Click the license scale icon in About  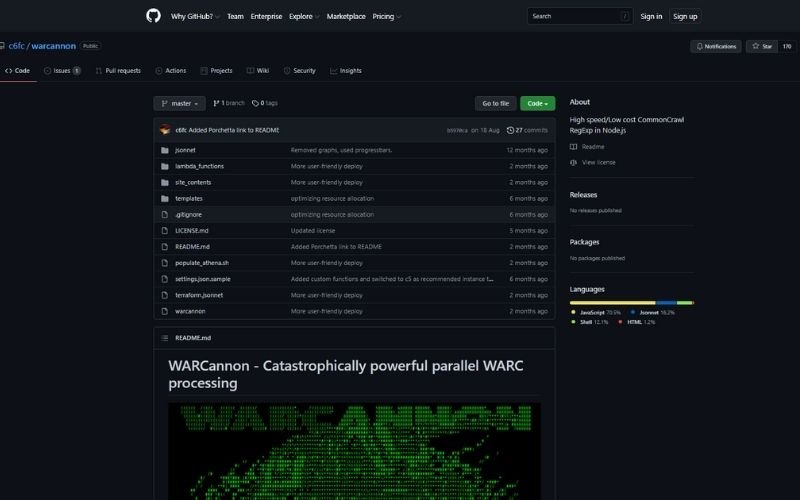[x=573, y=162]
